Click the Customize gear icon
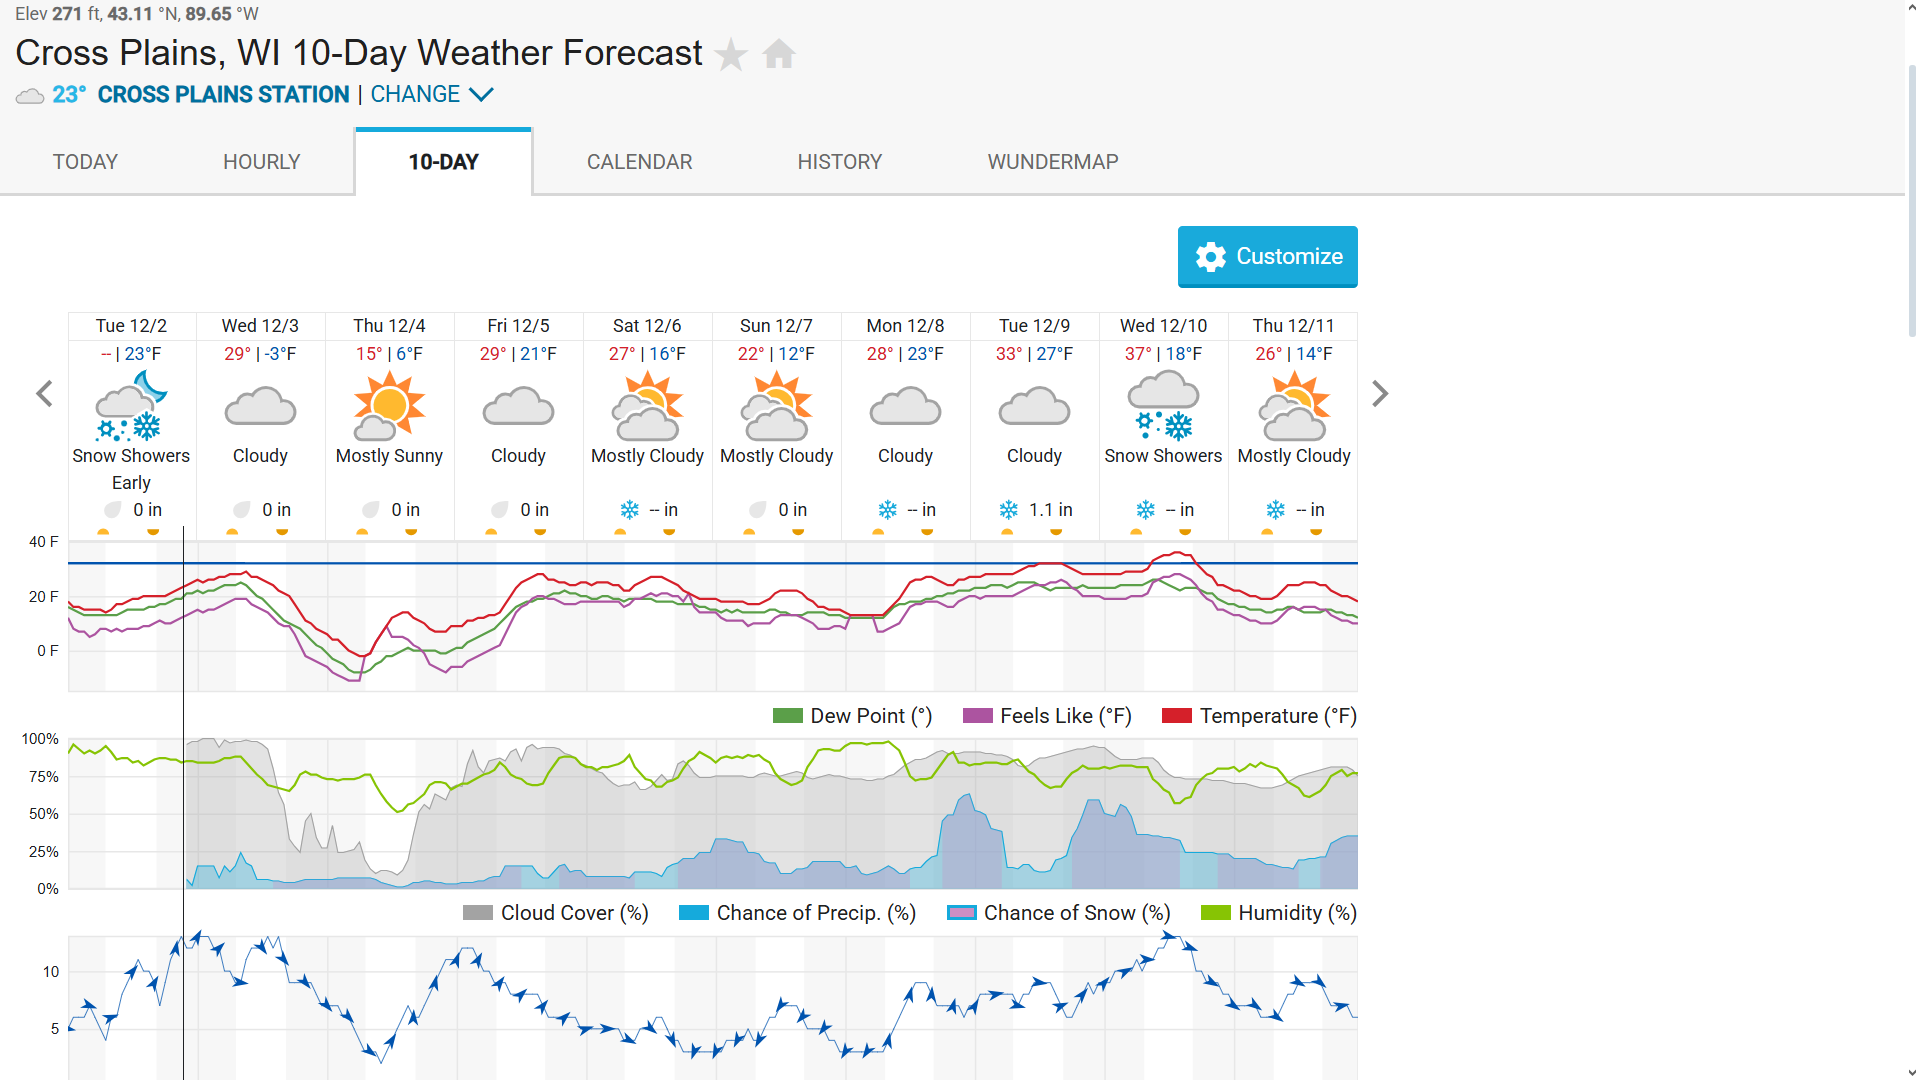The height and width of the screenshot is (1080, 1920). [1210, 257]
